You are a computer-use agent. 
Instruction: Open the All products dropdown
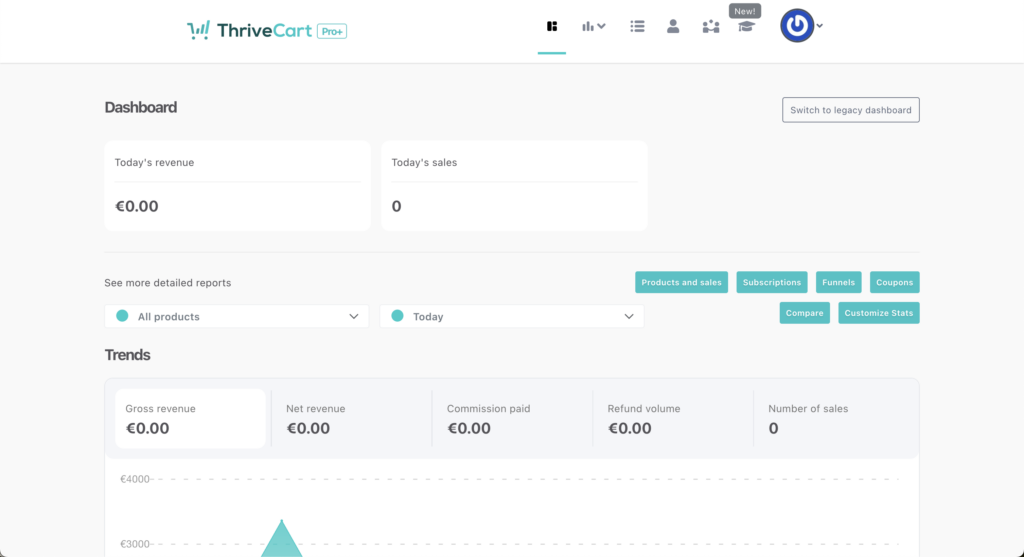tap(237, 316)
